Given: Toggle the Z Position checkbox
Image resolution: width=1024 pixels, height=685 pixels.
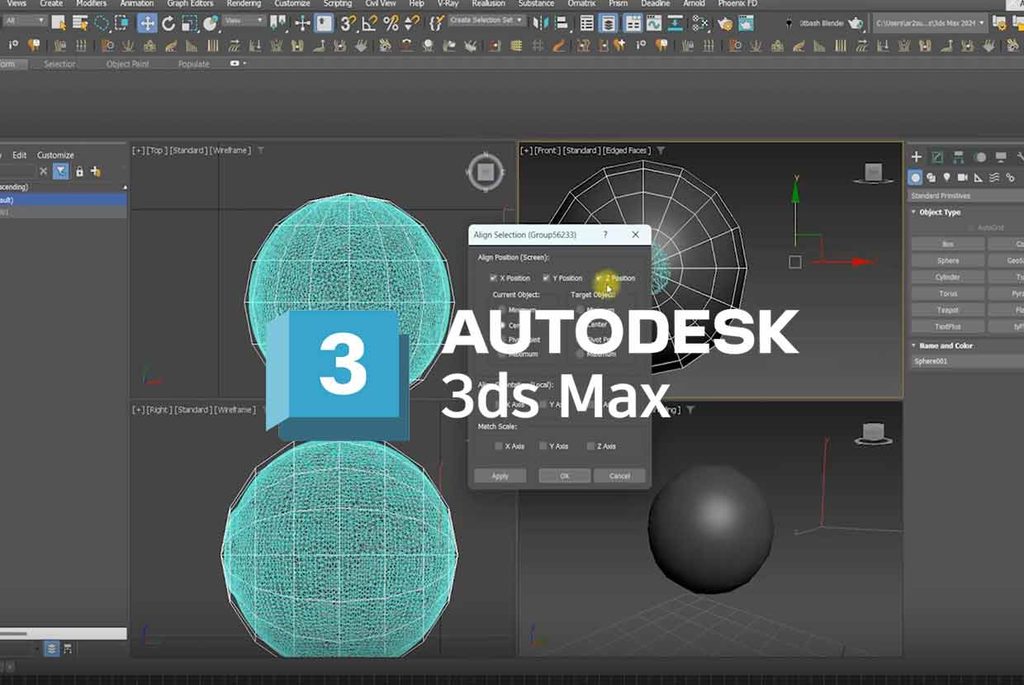Looking at the screenshot, I should [599, 278].
